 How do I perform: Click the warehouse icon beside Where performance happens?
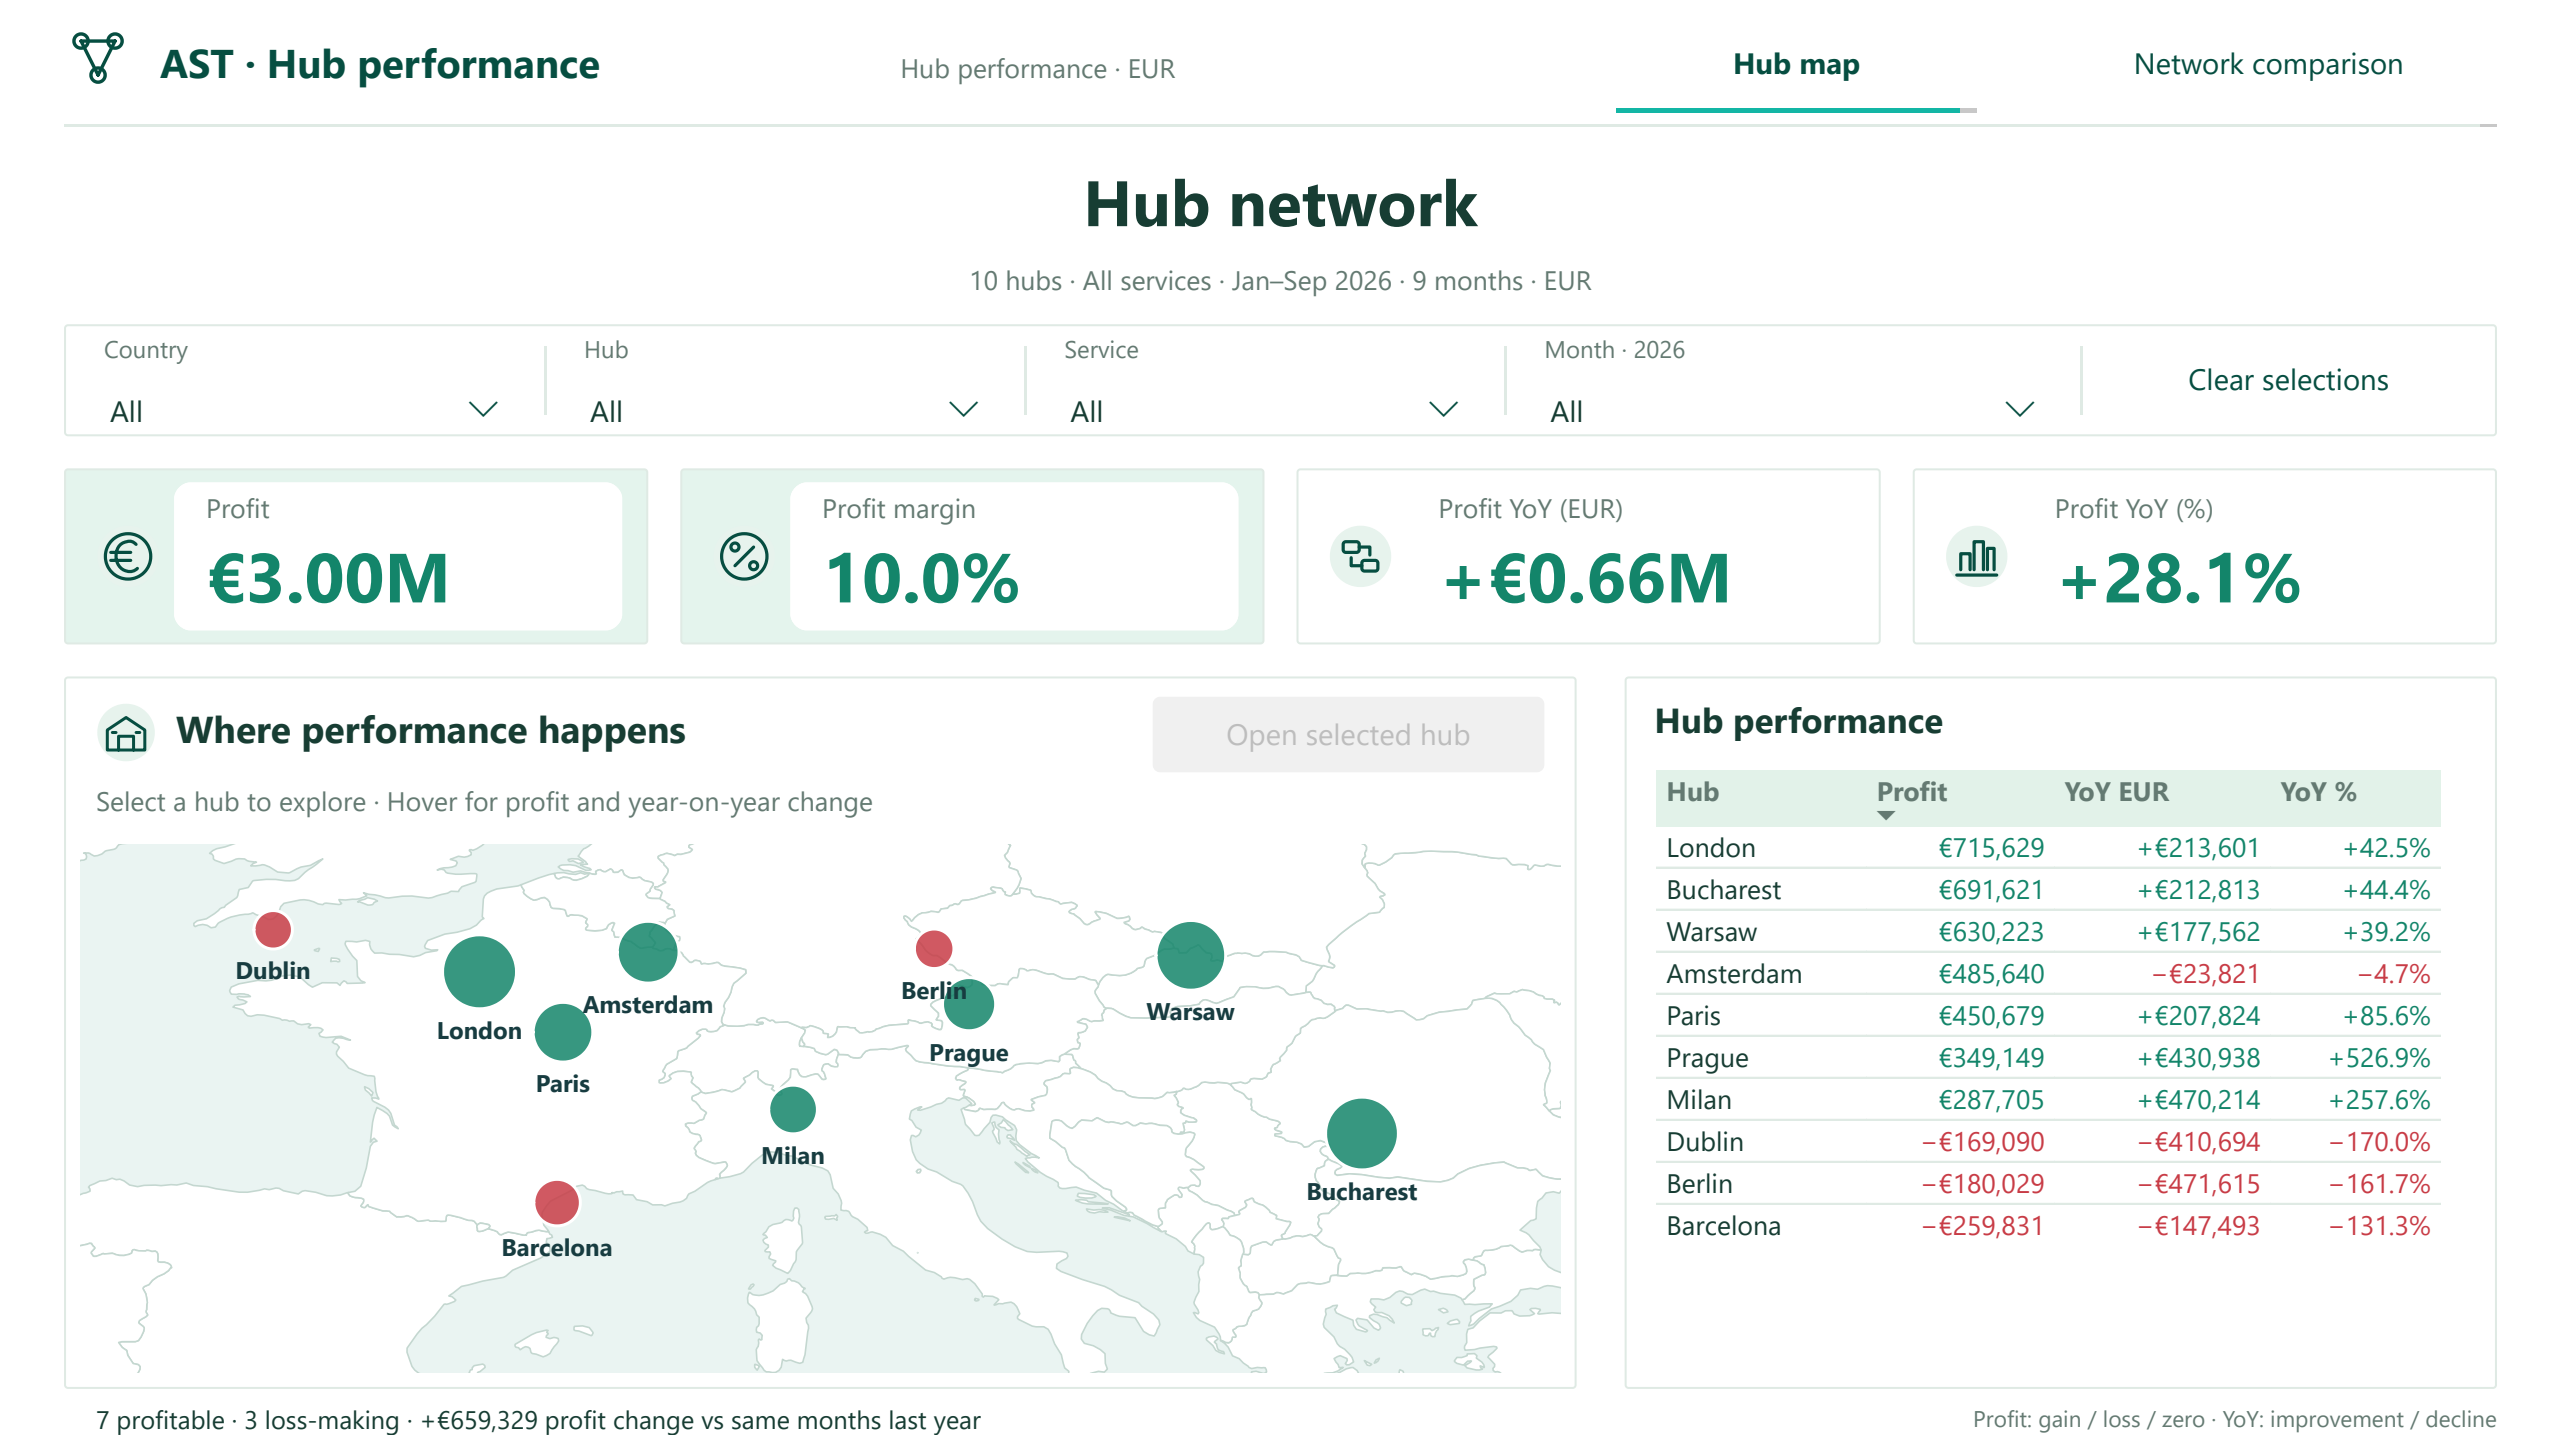click(126, 733)
